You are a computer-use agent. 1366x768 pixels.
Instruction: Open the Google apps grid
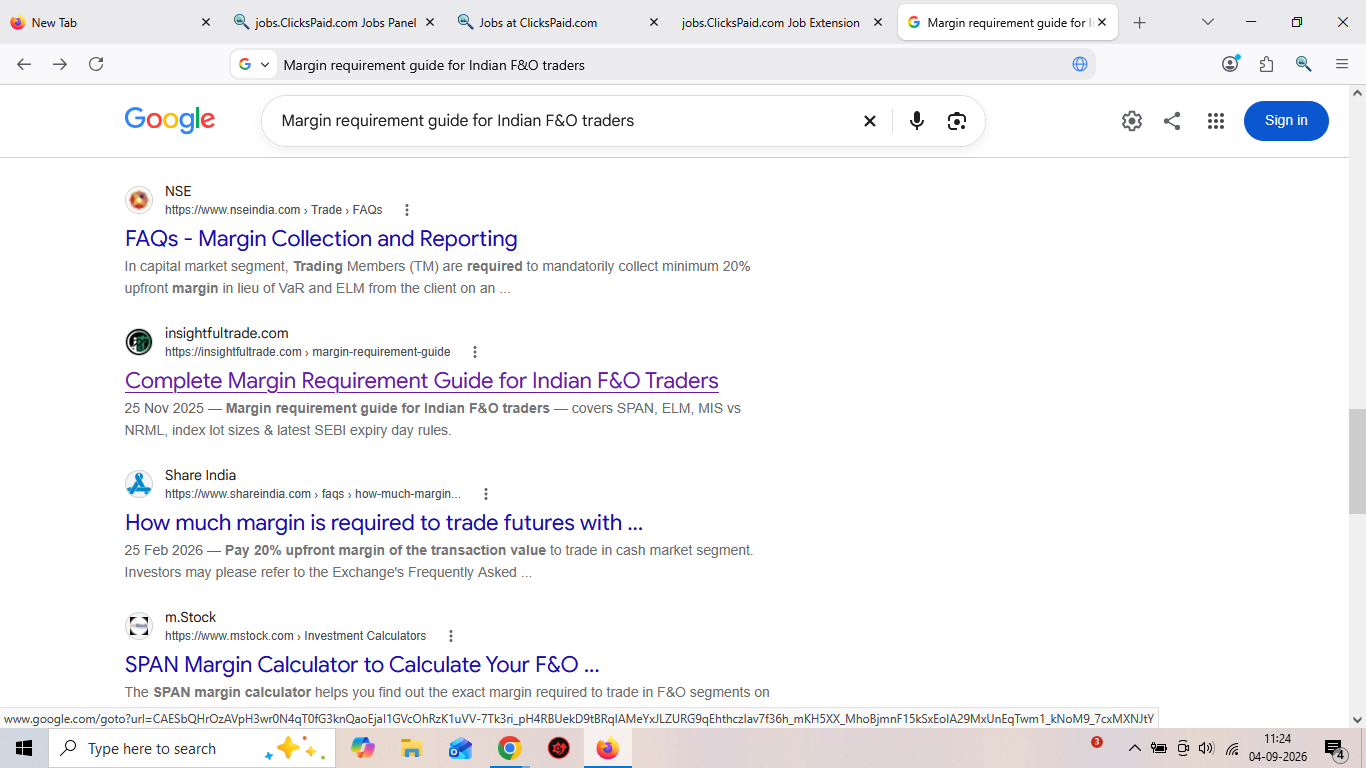[x=1216, y=121]
